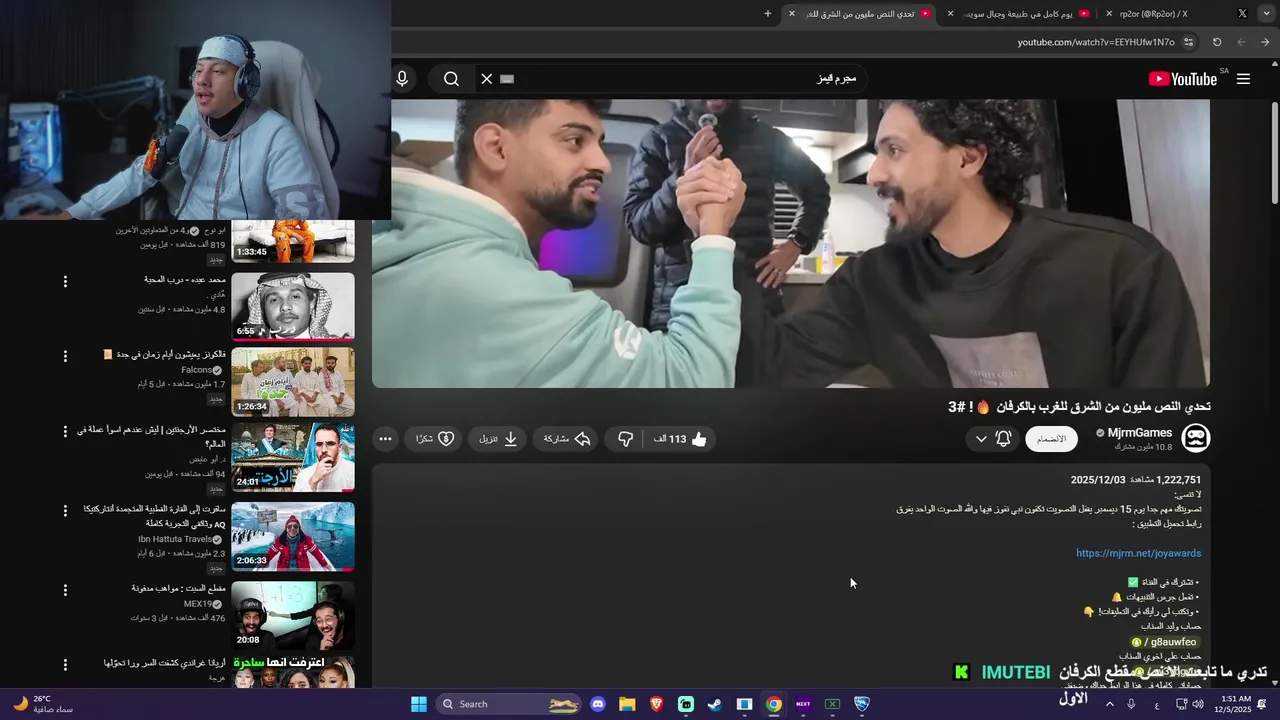Show hidden system tray icons chevron
1280x720 pixels.
point(1109,704)
